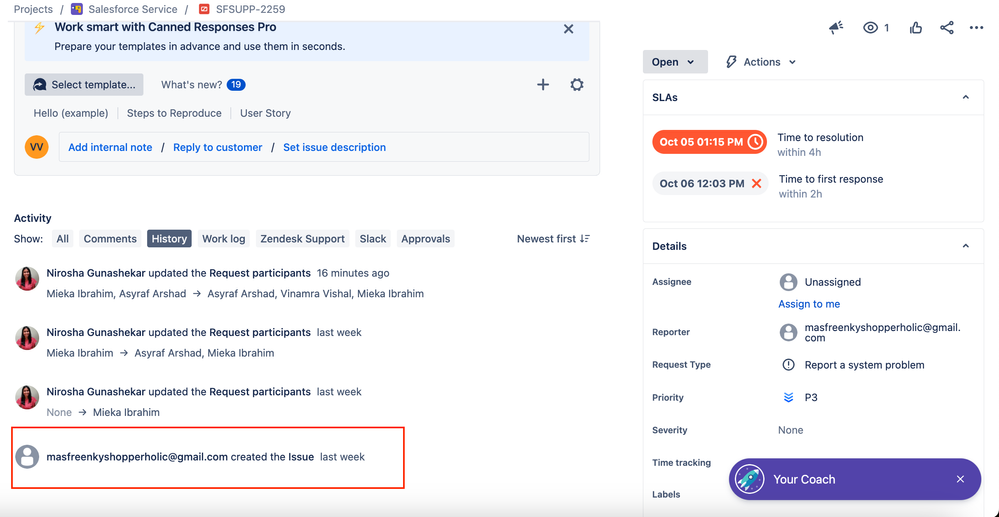The height and width of the screenshot is (517, 999).
Task: Click the Oct 06 12:03 PM SLA badge
Action: click(x=710, y=184)
